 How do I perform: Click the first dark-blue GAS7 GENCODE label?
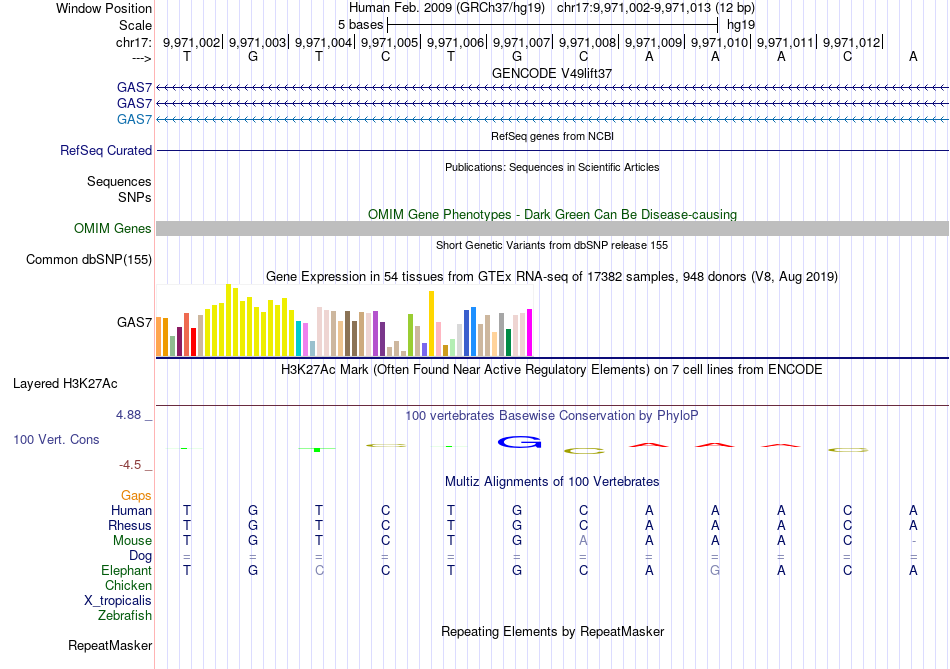tap(135, 88)
